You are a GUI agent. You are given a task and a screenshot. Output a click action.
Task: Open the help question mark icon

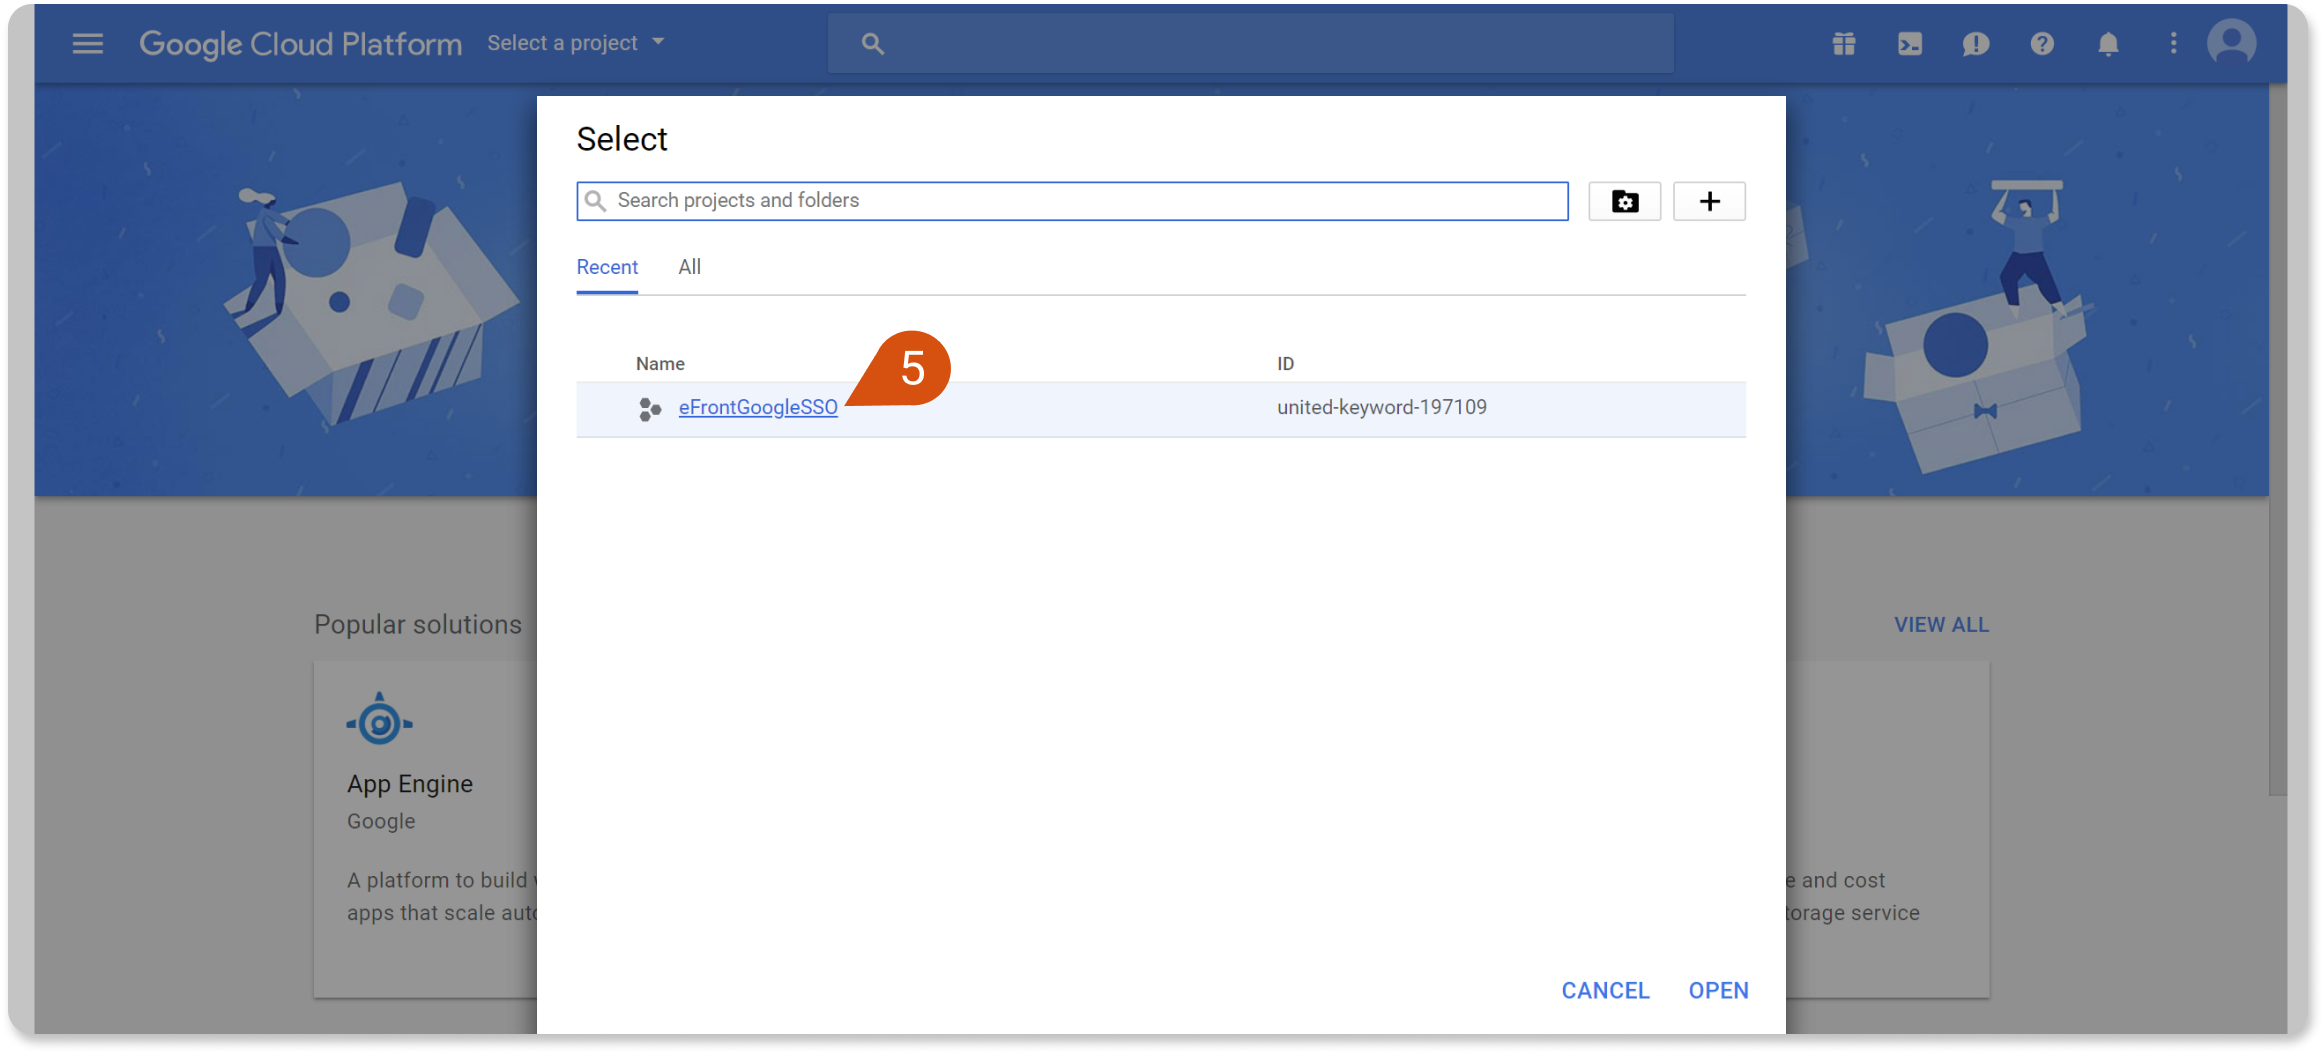(2042, 43)
